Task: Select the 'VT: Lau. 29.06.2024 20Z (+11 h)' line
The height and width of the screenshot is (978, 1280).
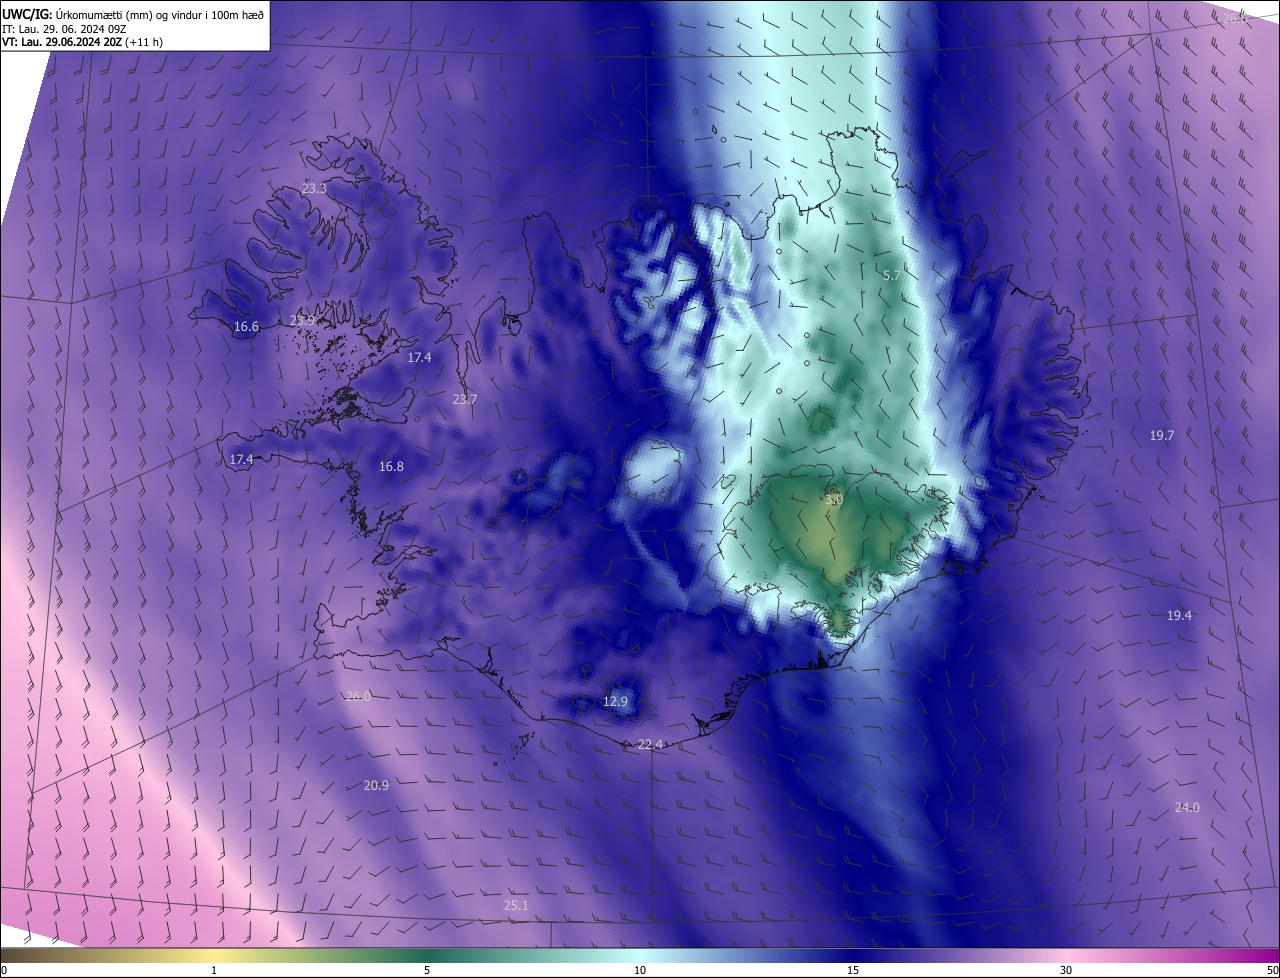Action: (82, 42)
